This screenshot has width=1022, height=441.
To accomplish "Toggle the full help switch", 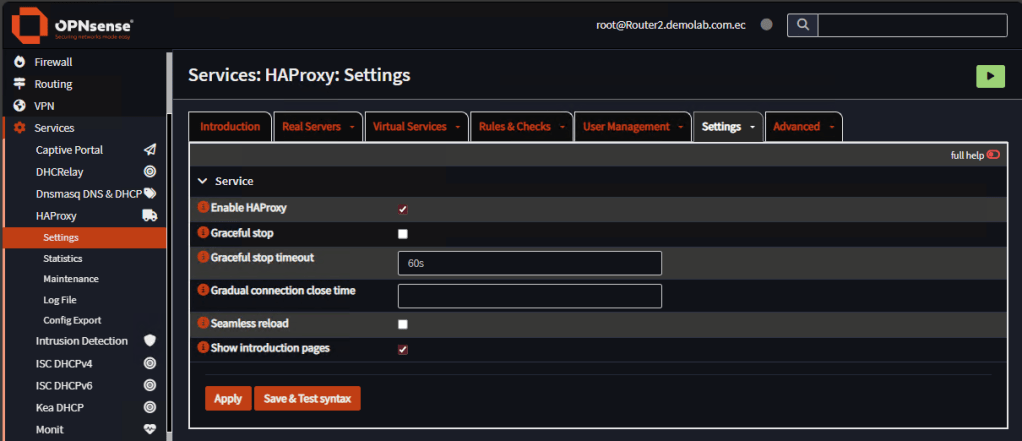I will pos(993,155).
